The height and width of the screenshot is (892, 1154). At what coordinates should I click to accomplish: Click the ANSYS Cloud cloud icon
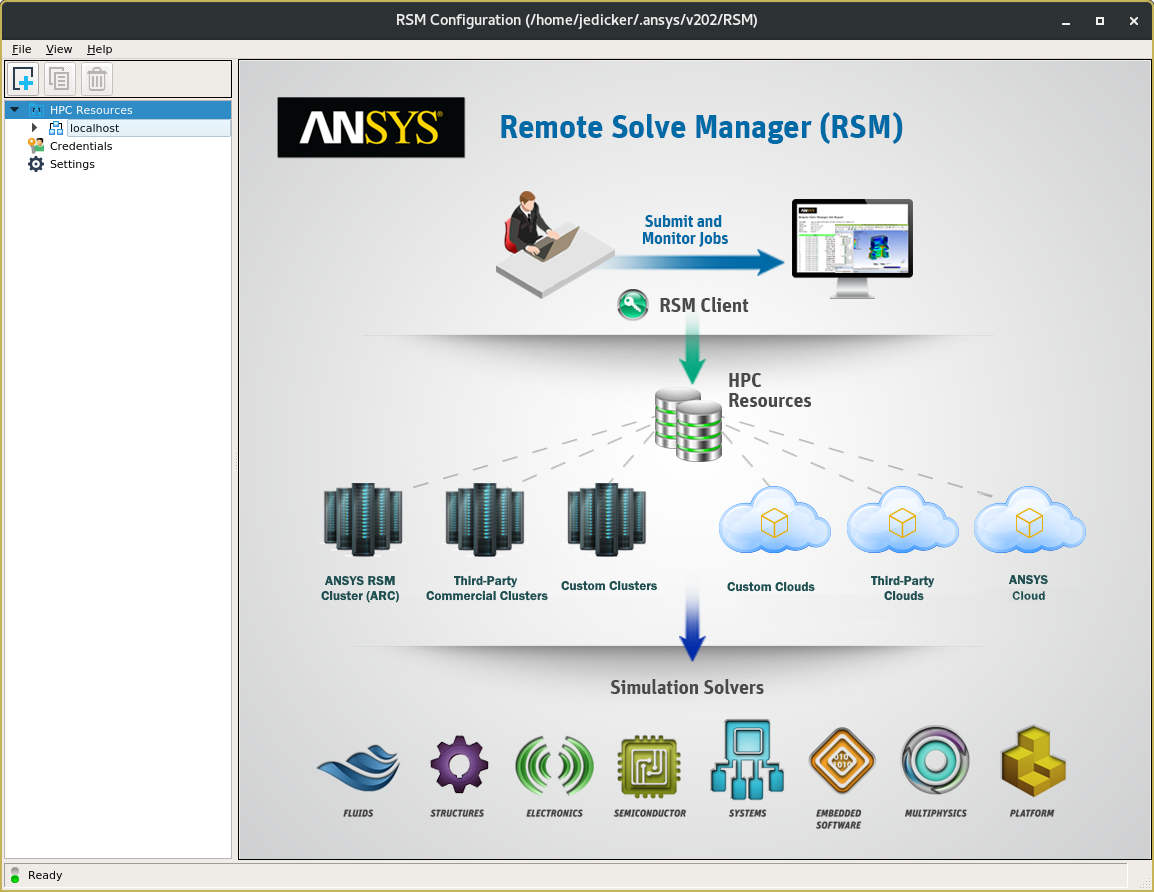(1030, 521)
